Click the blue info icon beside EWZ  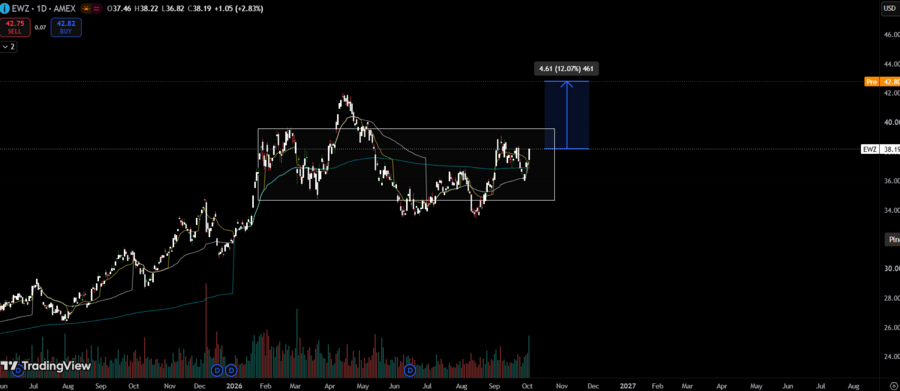[x=4, y=9]
